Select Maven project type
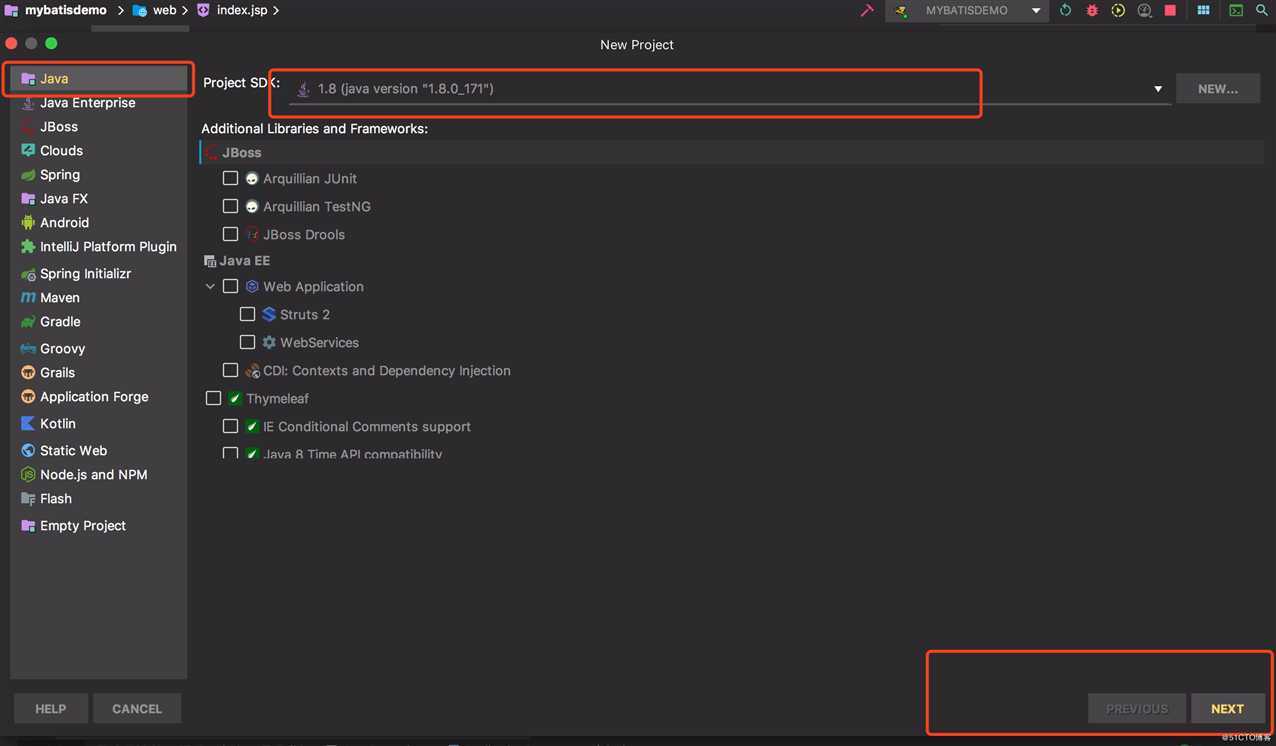 [98, 297]
